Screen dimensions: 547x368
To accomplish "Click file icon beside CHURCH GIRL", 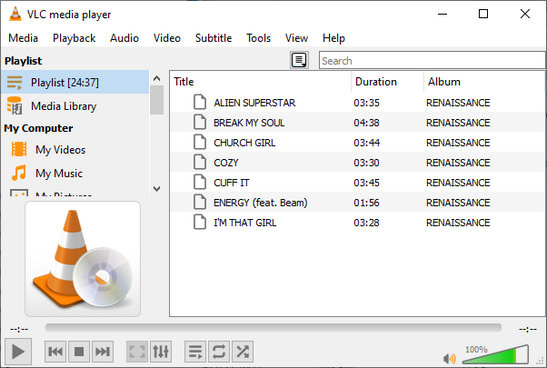I will click(x=200, y=142).
